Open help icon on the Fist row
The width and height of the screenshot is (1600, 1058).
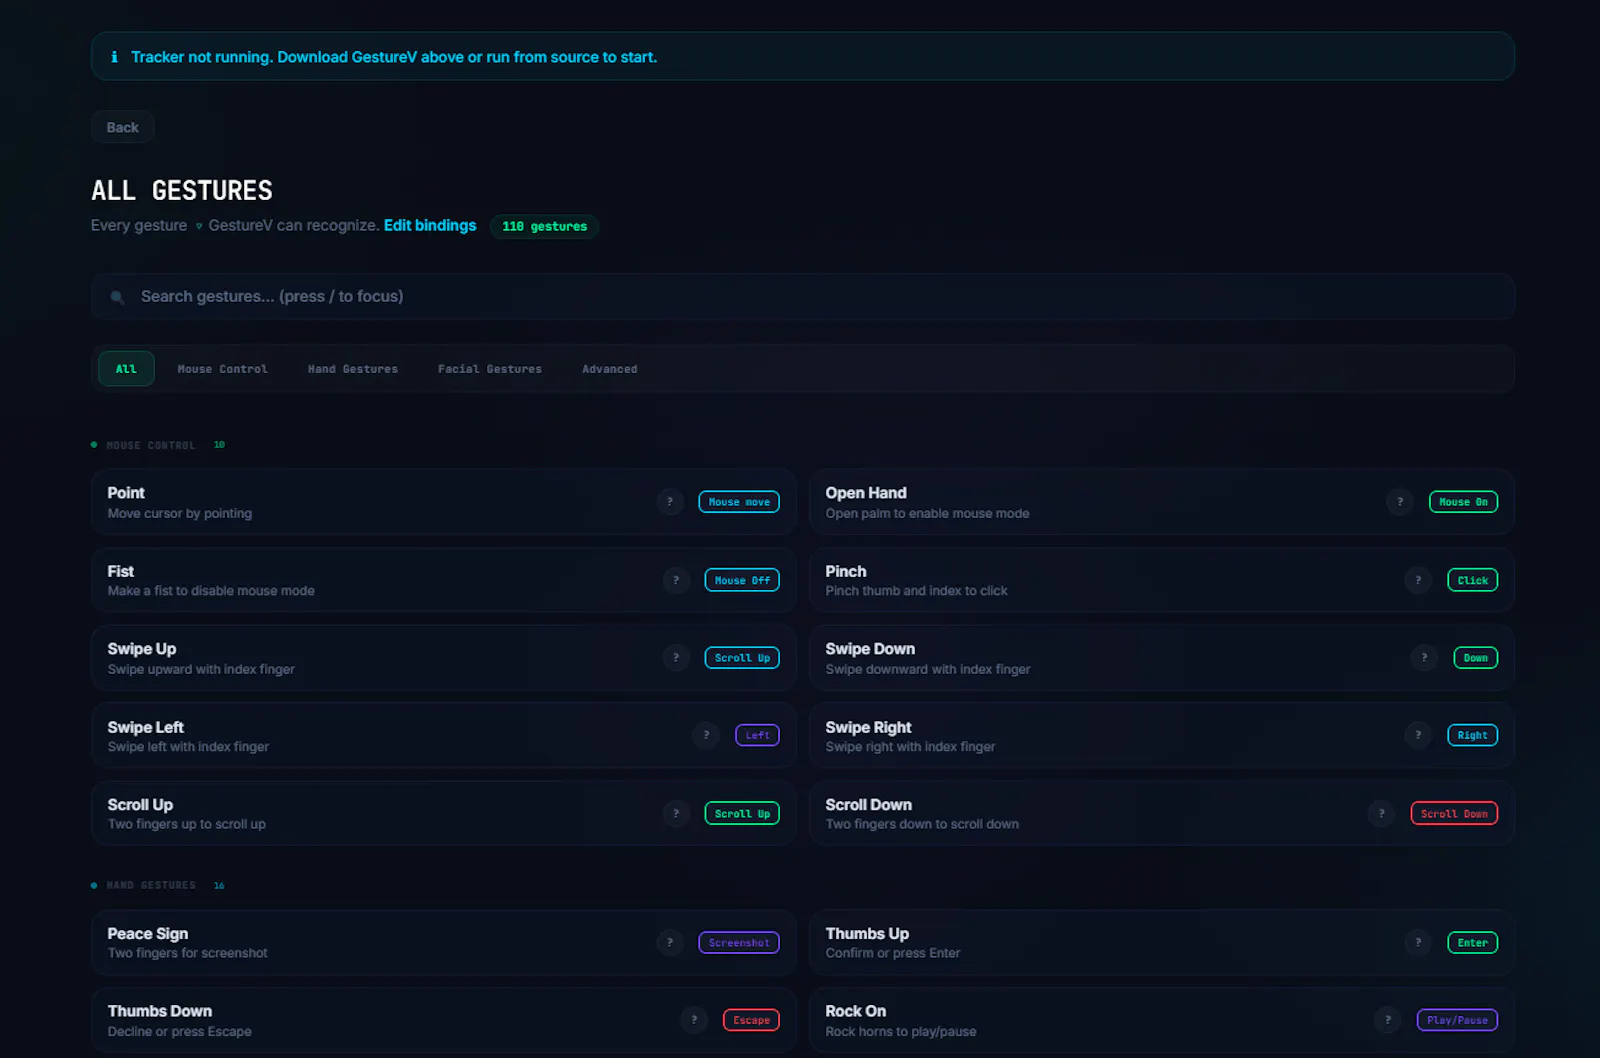point(676,580)
